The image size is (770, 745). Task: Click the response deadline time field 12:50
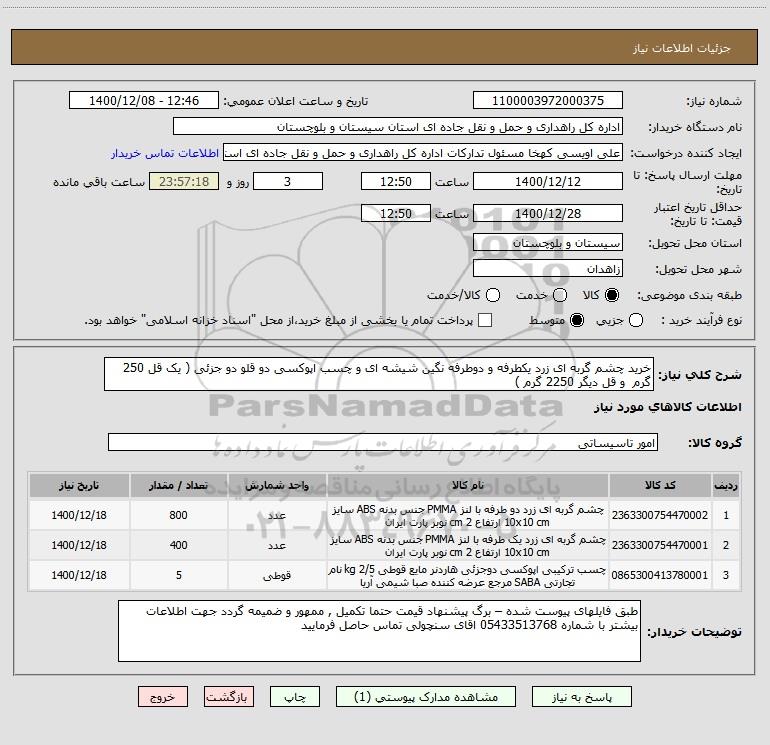tap(396, 182)
